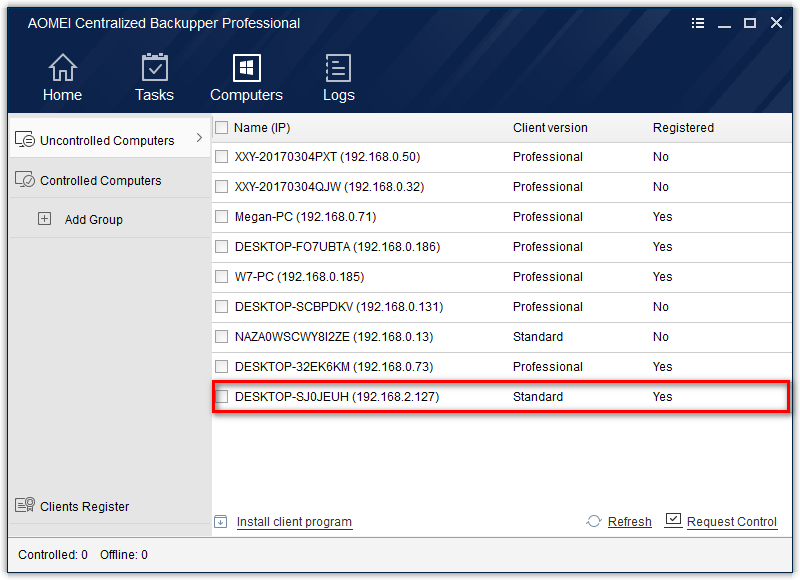
Task: Select row name DESKTOP-32EK6KM (192.168.0.73)
Action: (334, 367)
